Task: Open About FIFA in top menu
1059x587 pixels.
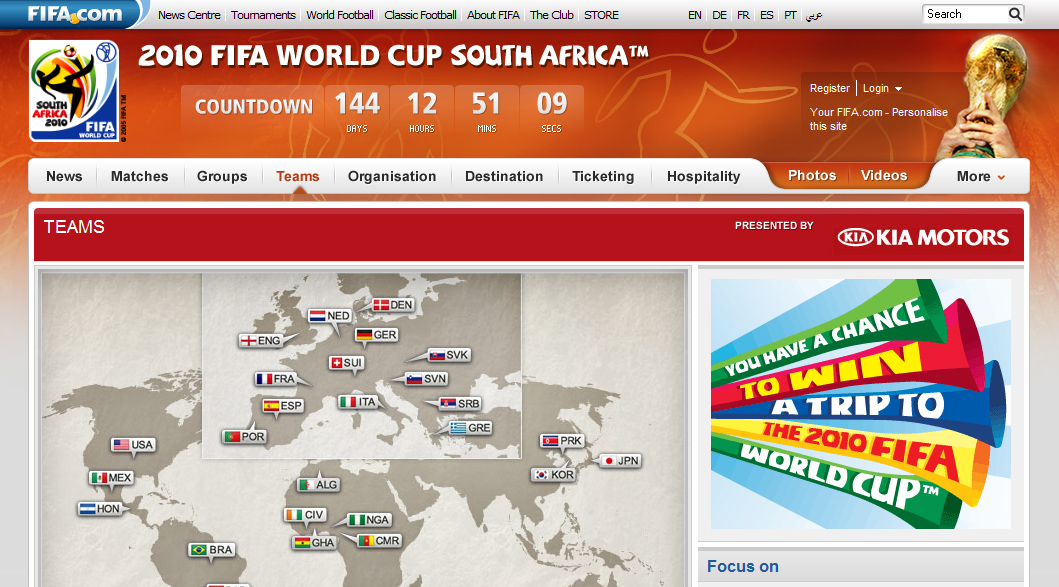Action: [493, 15]
